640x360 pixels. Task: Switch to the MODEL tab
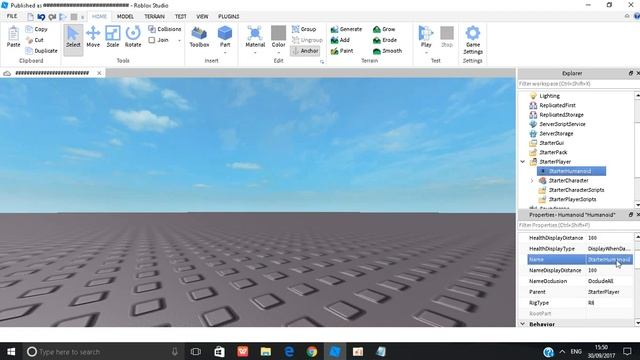tap(125, 16)
